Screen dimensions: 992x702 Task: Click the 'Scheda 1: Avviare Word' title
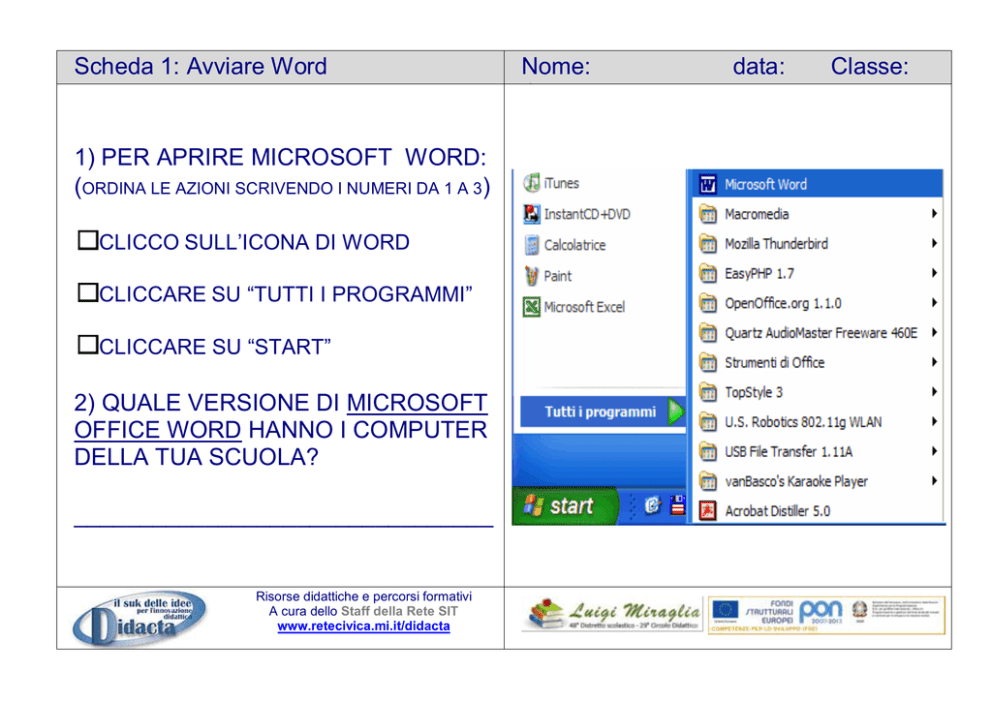click(201, 66)
